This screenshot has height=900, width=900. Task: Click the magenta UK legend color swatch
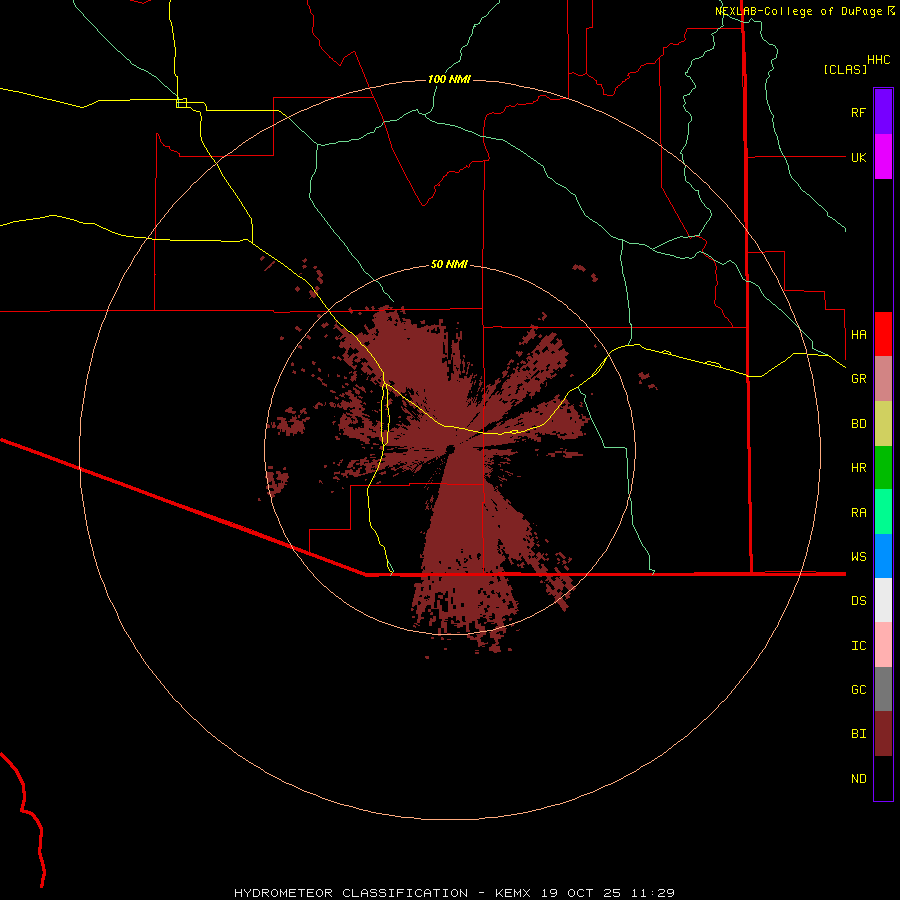(883, 157)
